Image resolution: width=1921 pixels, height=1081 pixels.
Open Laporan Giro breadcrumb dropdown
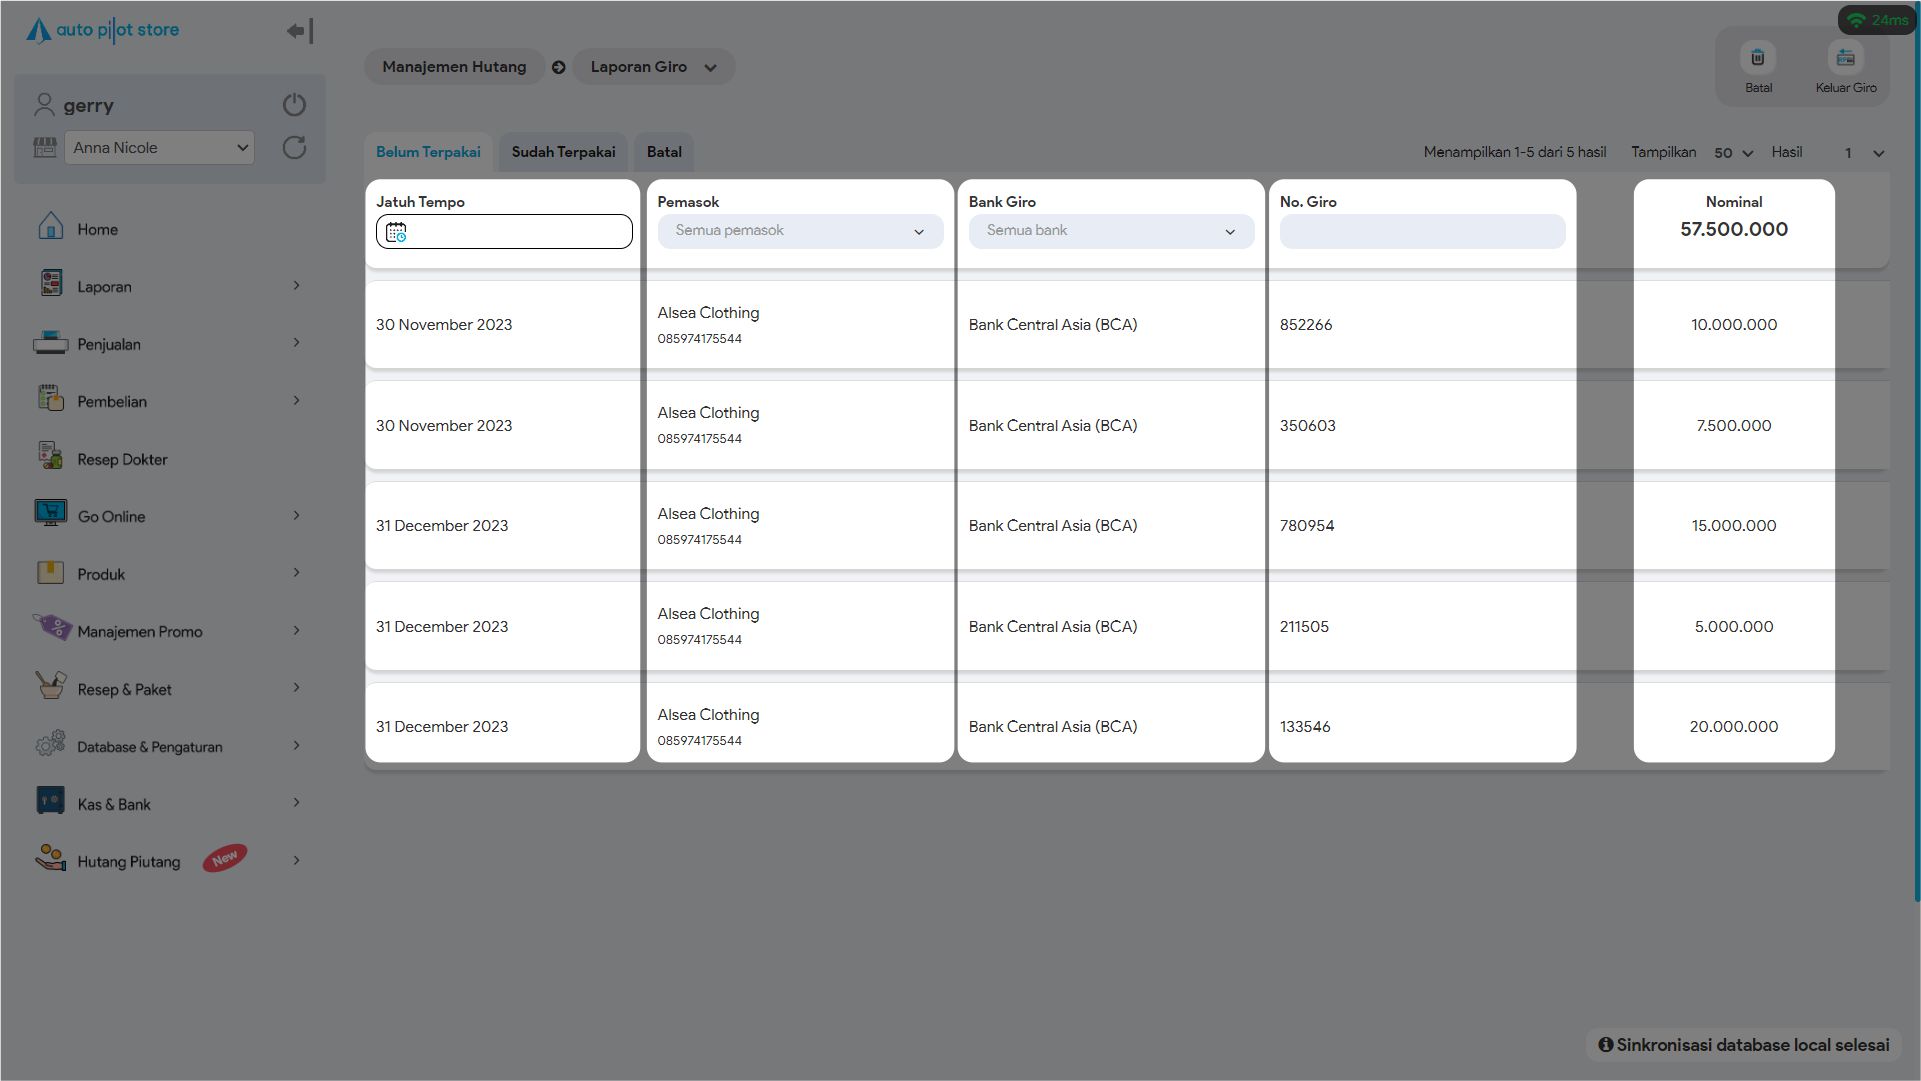click(x=653, y=67)
